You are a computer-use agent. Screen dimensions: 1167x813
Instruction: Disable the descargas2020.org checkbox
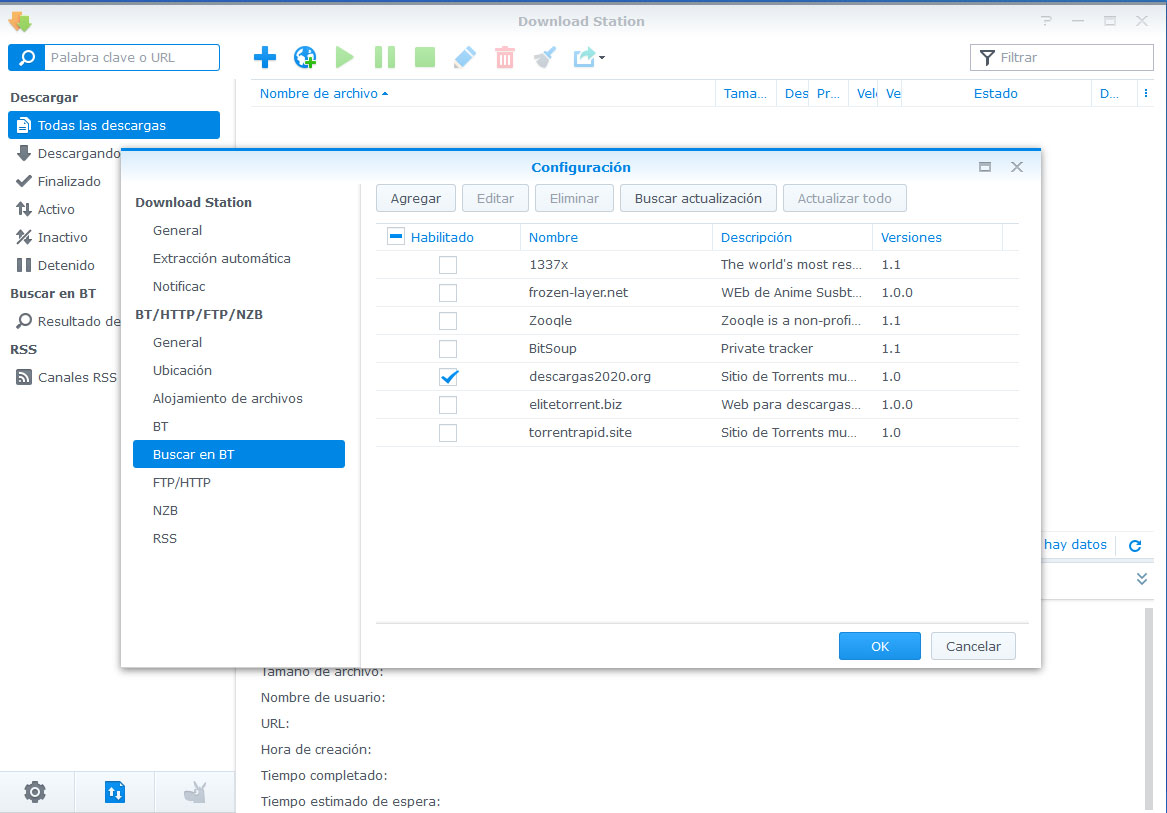pyautogui.click(x=448, y=377)
